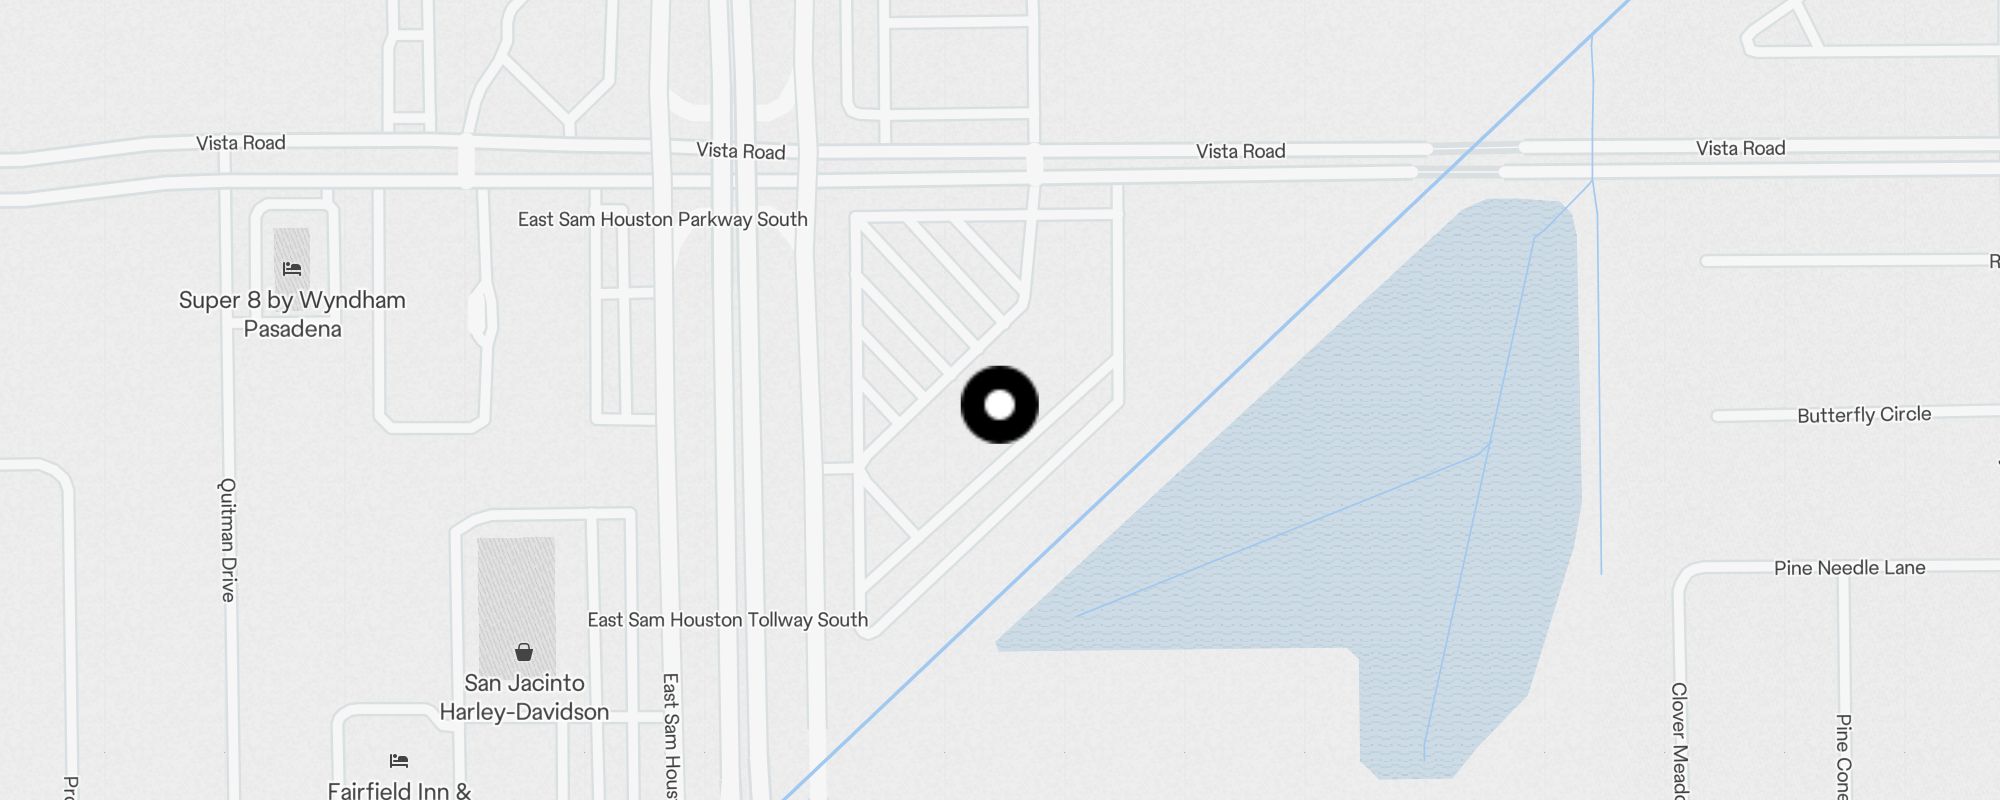The height and width of the screenshot is (800, 2000).
Task: Select the leftmost Vista Road label
Action: tap(241, 143)
